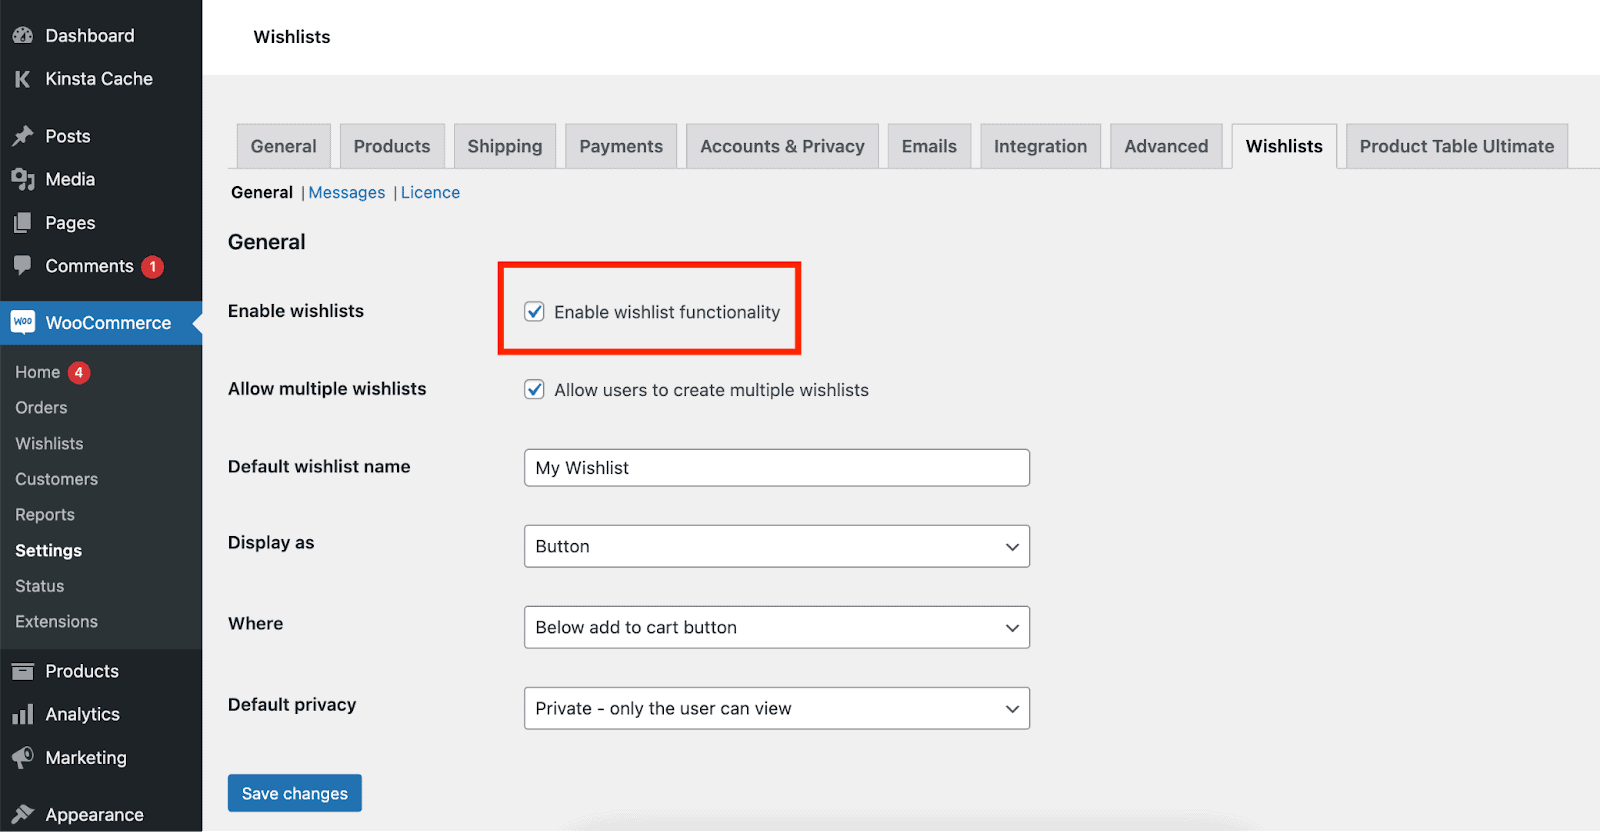Expand the Default privacy dropdown
The height and width of the screenshot is (832, 1600).
tap(777, 708)
